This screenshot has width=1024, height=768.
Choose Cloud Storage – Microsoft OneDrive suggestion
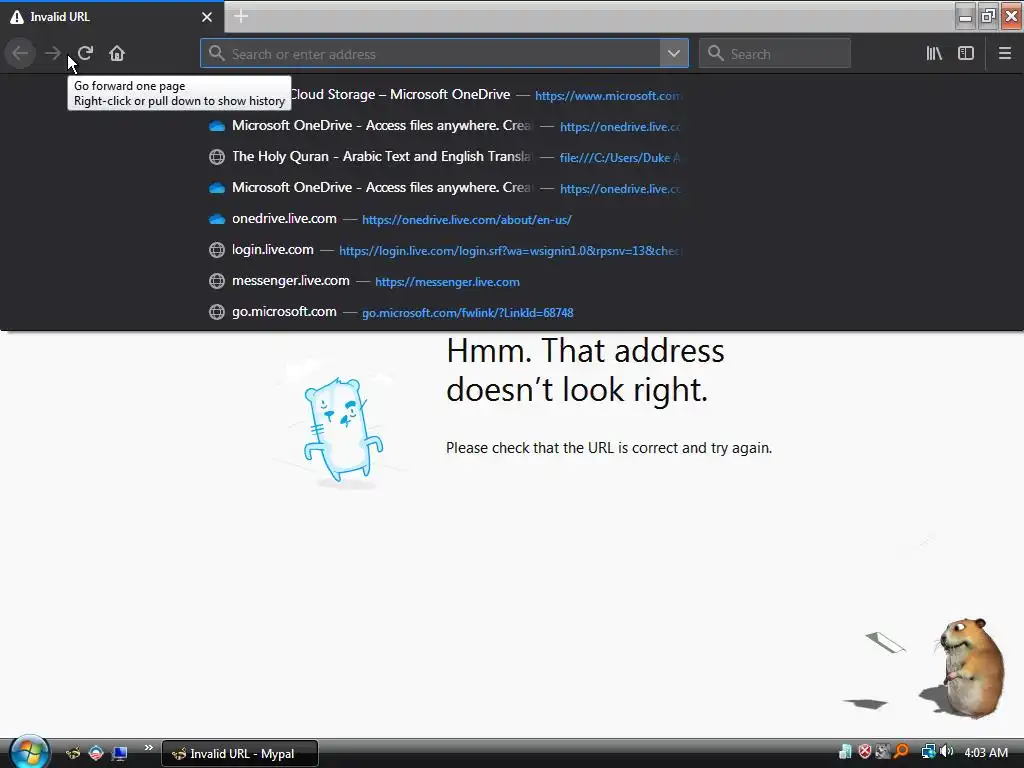pos(444,95)
